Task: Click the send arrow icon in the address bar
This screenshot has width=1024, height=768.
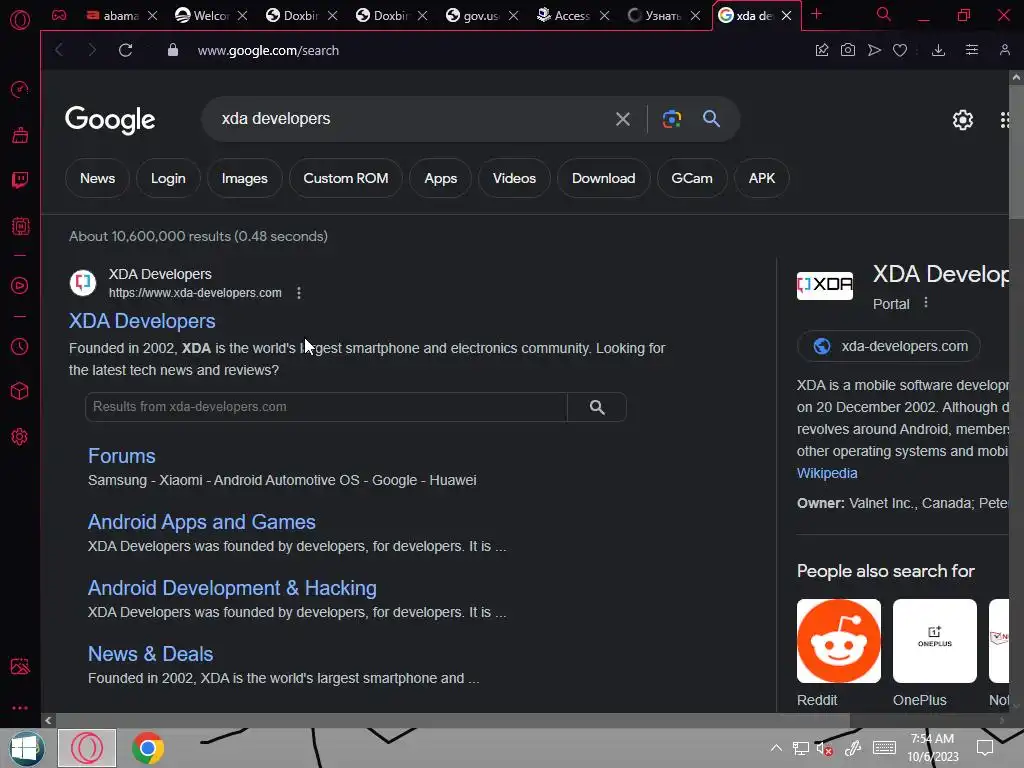Action: click(874, 50)
